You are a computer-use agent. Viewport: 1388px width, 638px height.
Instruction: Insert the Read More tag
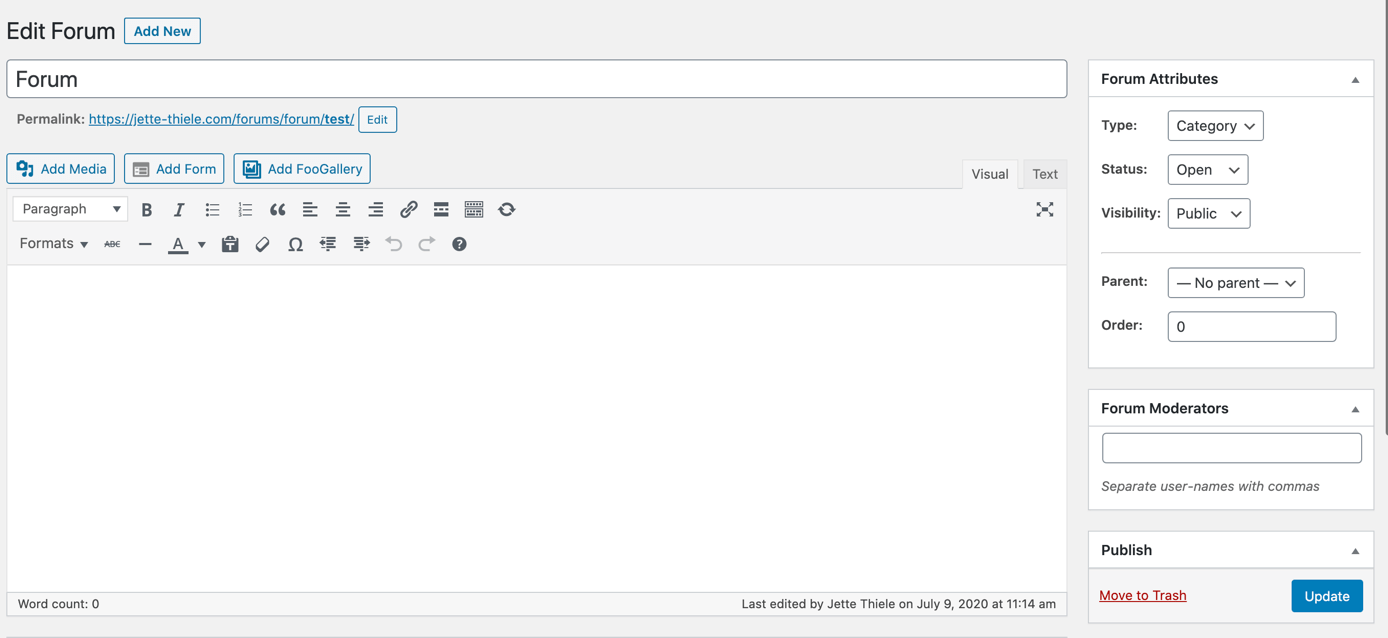(441, 210)
